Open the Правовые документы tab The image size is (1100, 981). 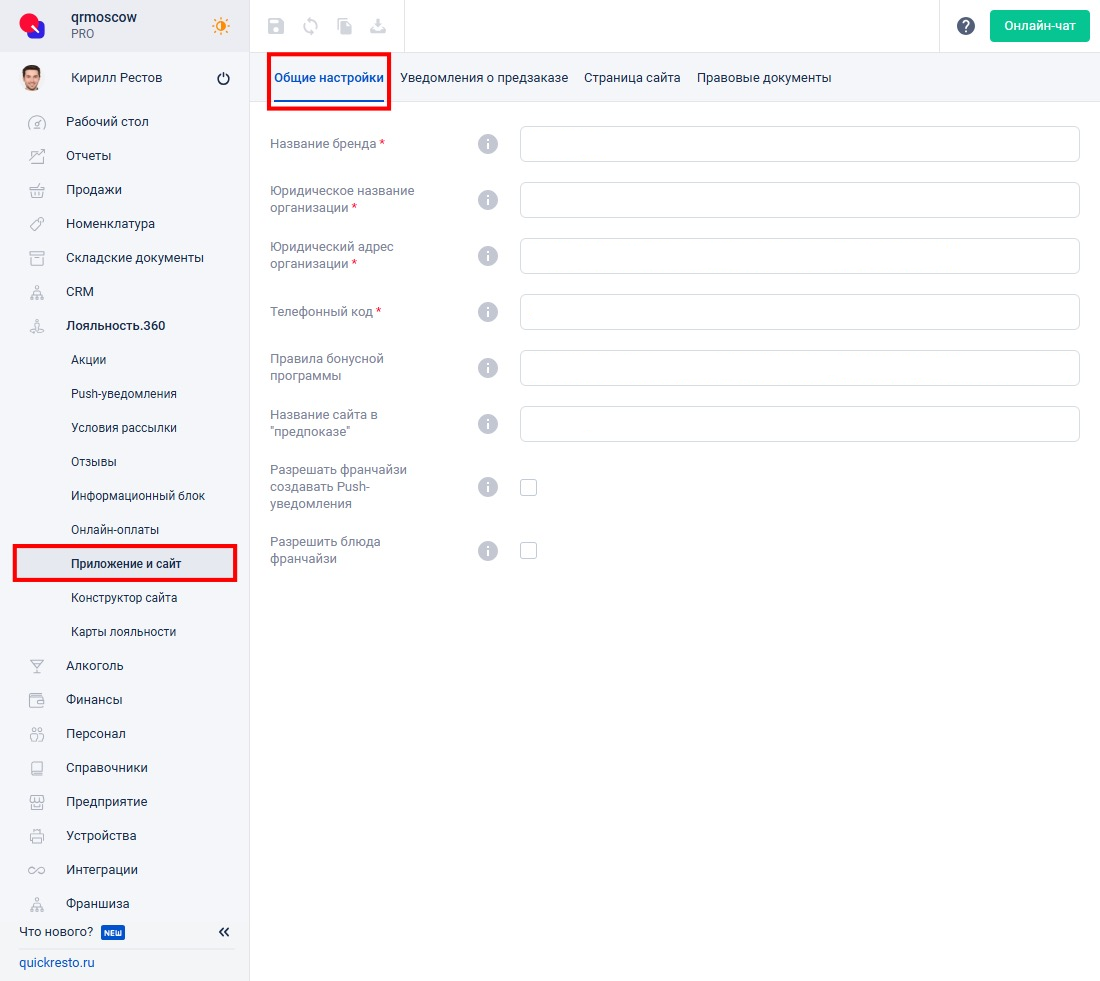click(763, 78)
